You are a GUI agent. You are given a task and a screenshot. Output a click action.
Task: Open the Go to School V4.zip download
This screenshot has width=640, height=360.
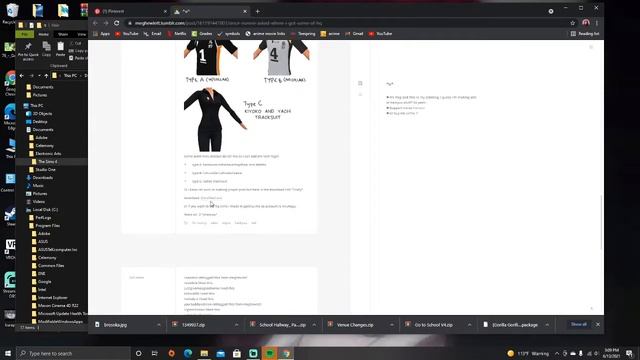pyautogui.click(x=433, y=325)
